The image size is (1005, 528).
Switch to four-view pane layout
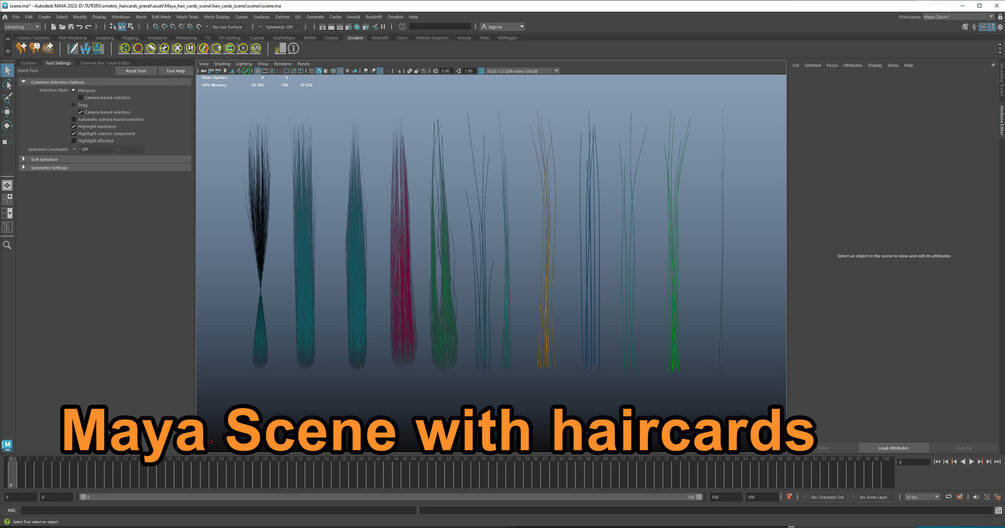[x=7, y=199]
